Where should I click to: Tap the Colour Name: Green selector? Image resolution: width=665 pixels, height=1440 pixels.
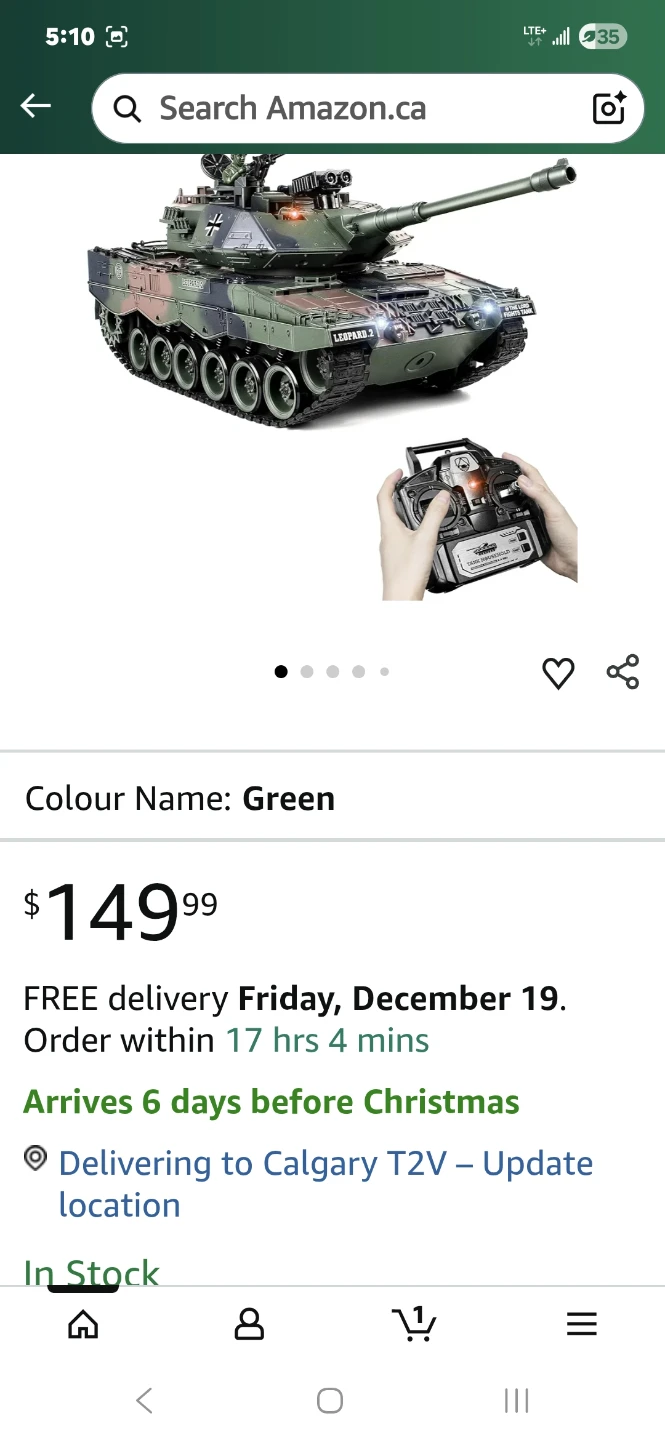[332, 798]
